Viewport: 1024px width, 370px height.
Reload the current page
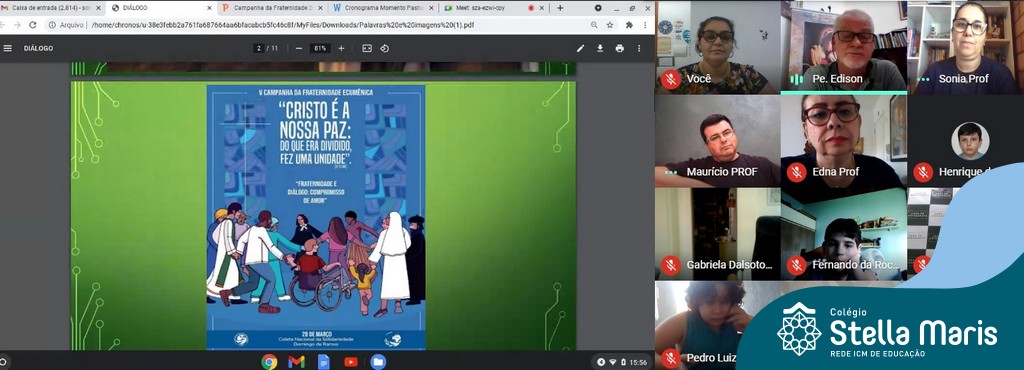(x=33, y=25)
